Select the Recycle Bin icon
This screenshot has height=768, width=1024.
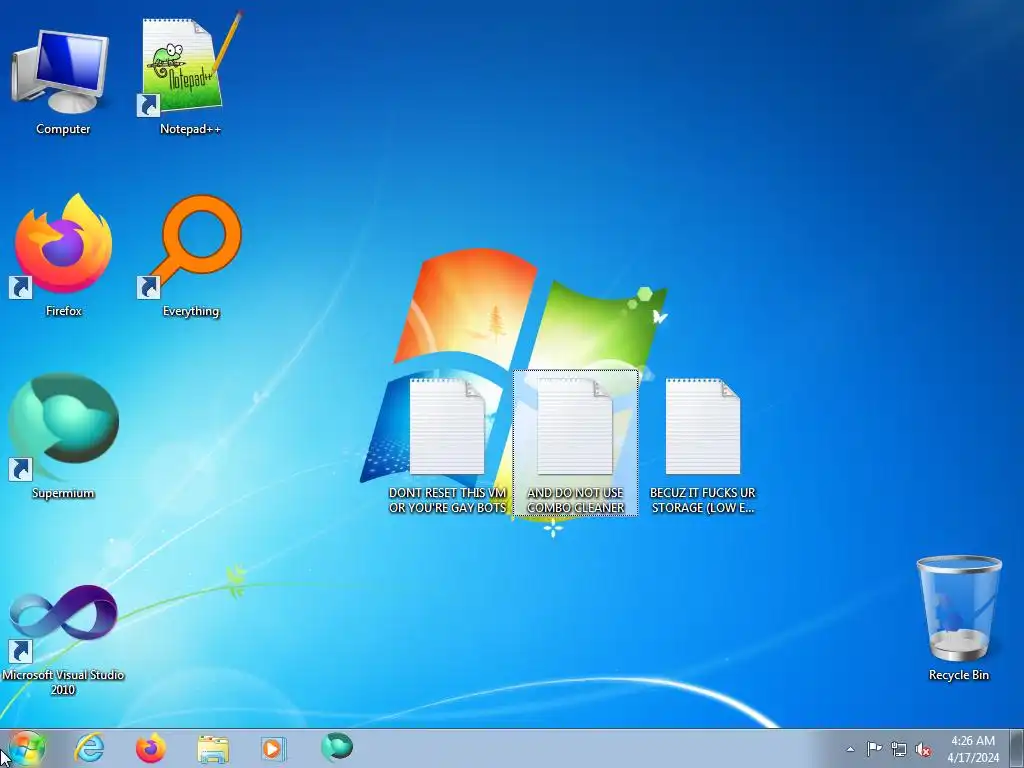tap(958, 617)
